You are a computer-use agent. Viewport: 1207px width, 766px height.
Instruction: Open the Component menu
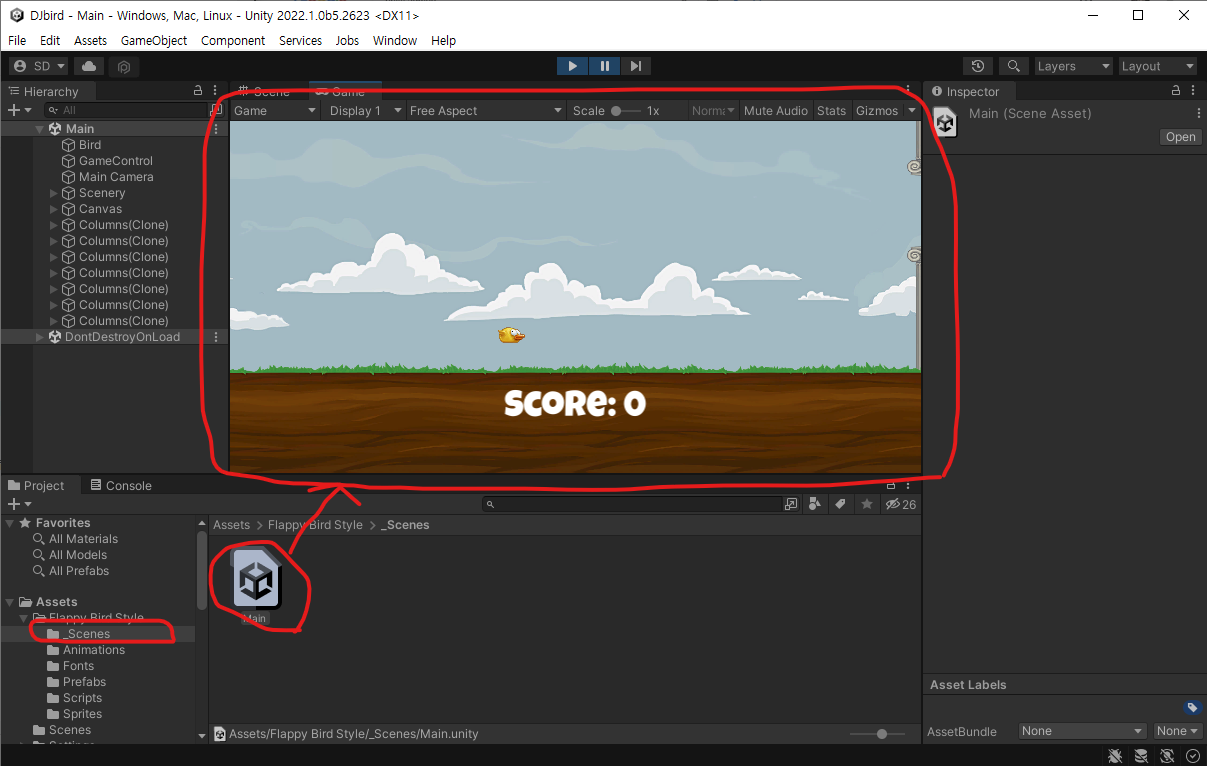[233, 40]
